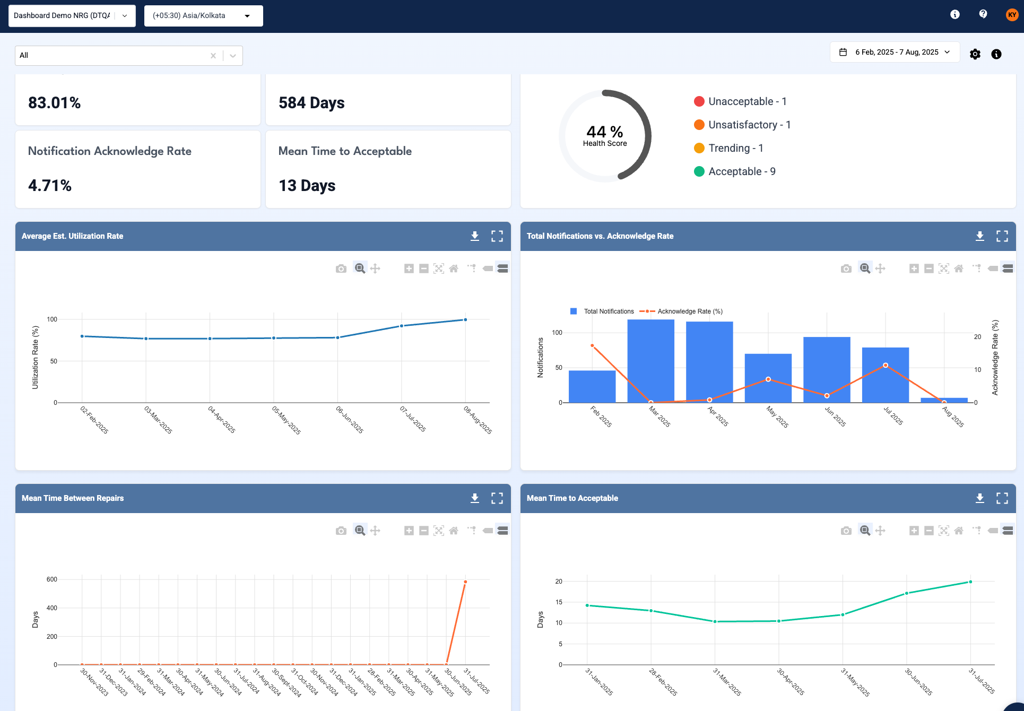
Task: Hide the Total Notifications series via its legend entry
Action: click(x=602, y=311)
